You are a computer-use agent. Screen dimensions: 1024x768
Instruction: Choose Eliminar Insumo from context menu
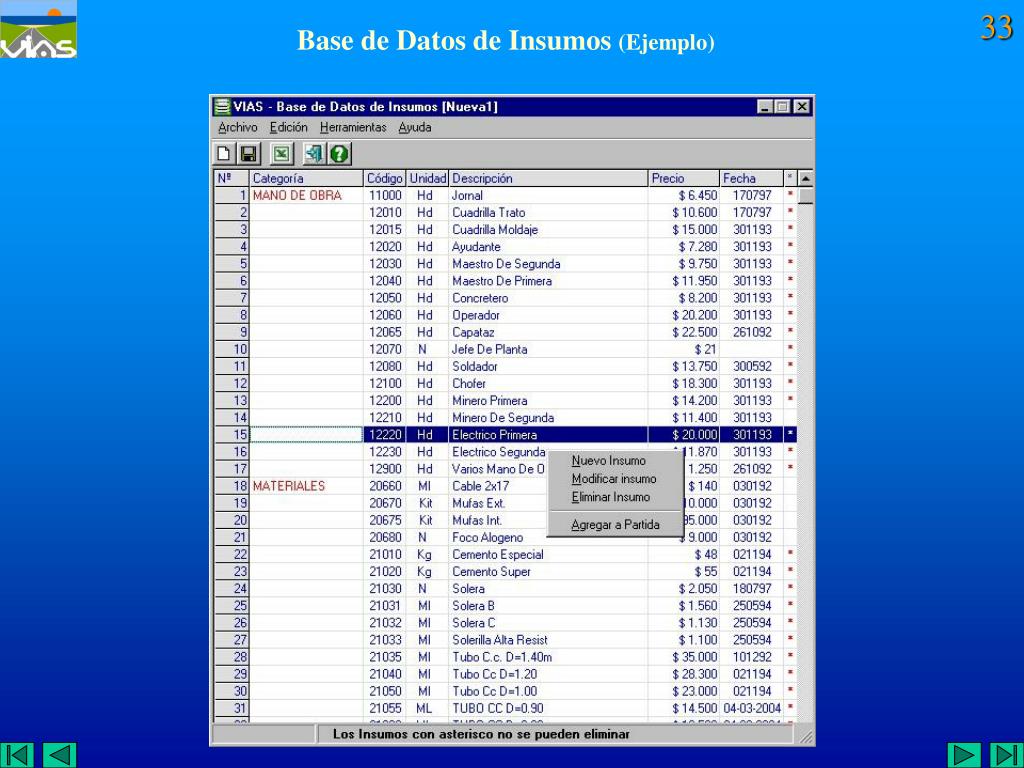tap(611, 497)
